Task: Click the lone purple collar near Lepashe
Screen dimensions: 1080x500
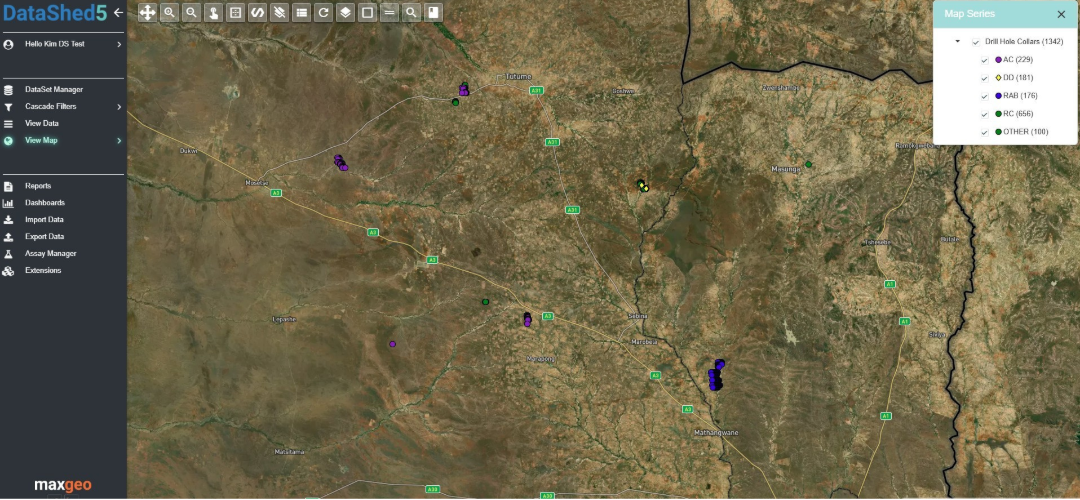Action: [x=392, y=344]
